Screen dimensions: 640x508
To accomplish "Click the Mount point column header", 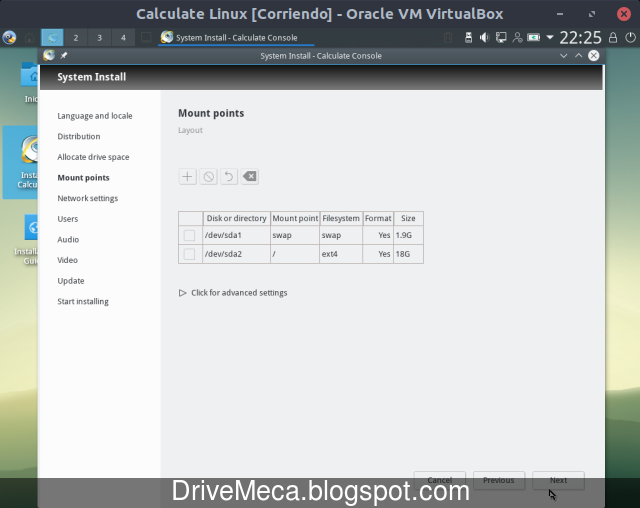I will pyautogui.click(x=295, y=218).
